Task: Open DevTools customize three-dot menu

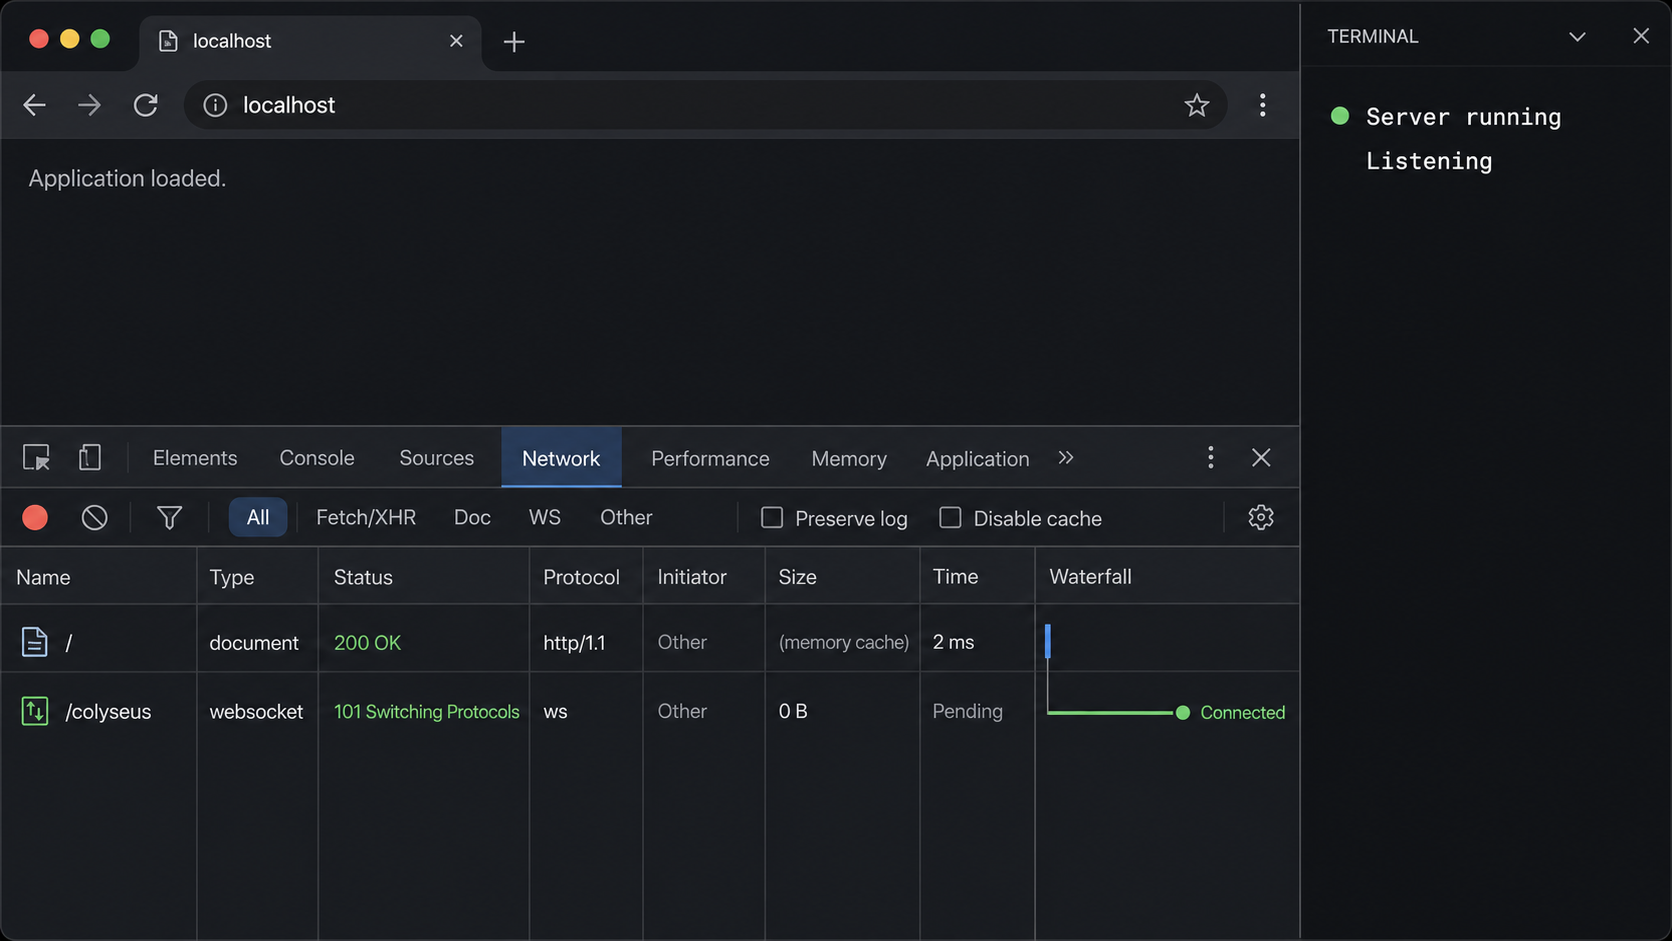Action: point(1211,458)
